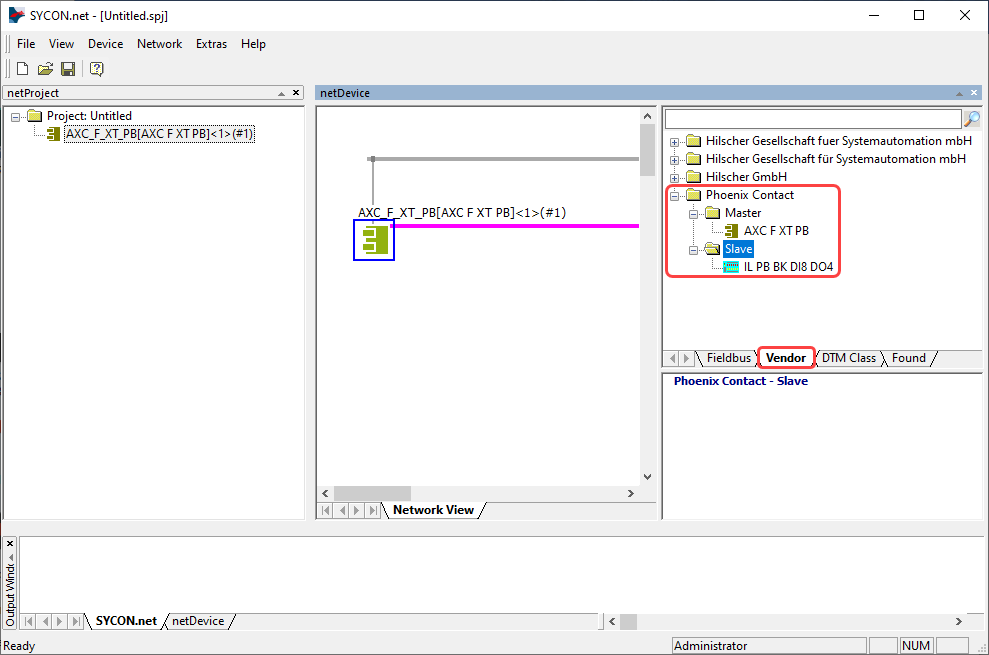Click Network View horizontal scroll left arrow
Viewport: 989px width, 655px height.
pos(325,493)
